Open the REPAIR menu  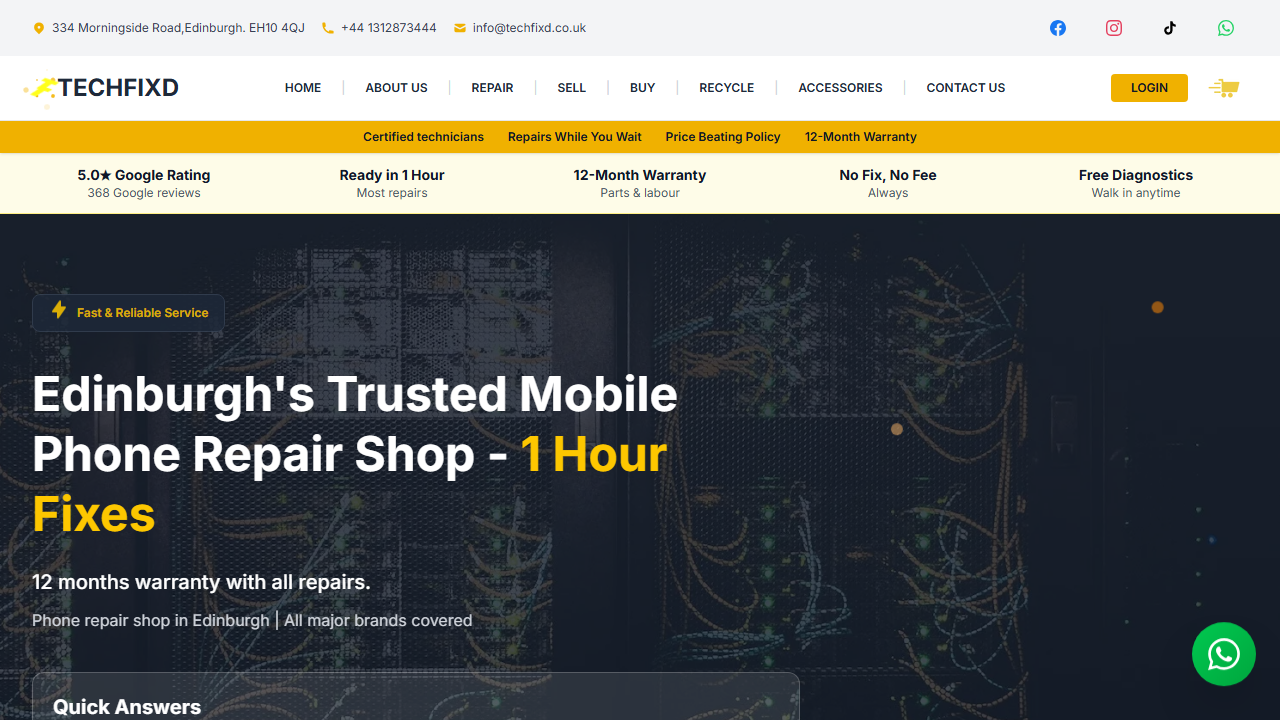[x=493, y=88]
